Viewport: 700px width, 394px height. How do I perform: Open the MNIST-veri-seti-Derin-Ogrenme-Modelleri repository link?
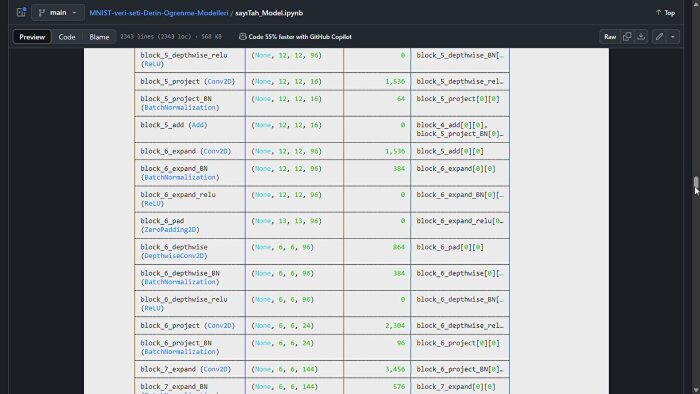pos(158,13)
